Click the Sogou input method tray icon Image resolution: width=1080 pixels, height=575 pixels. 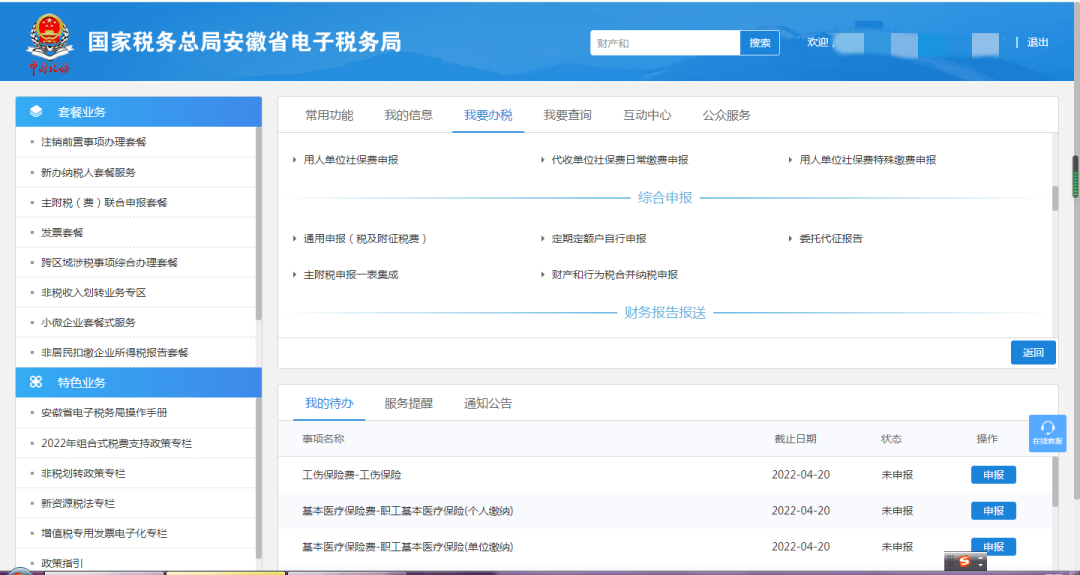point(964,562)
